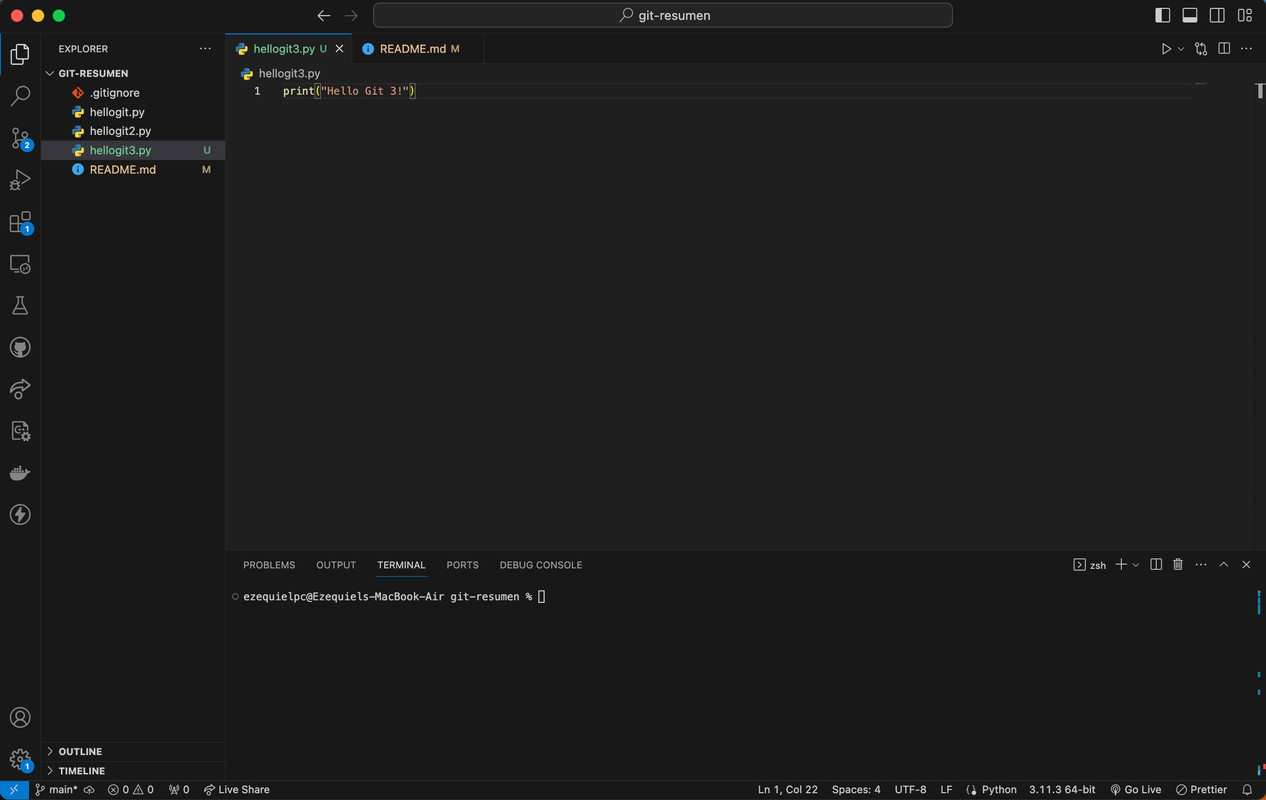Toggle Primary Side Bar visibility
The width and height of the screenshot is (1266, 800).
click(1162, 15)
